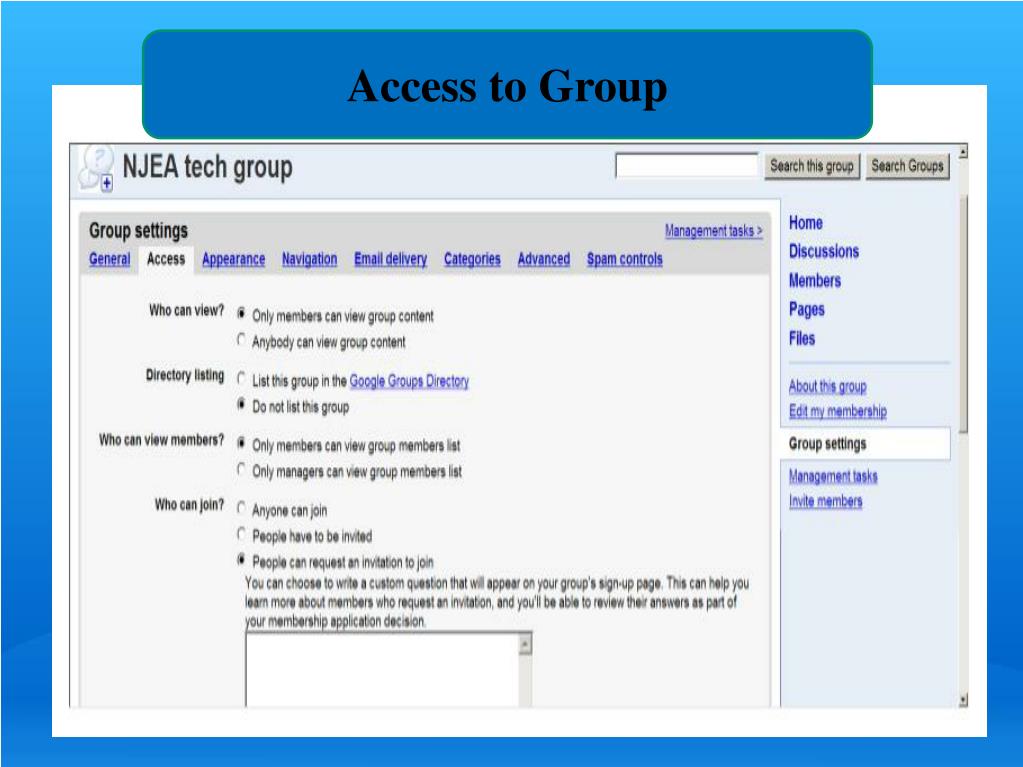Select the 'Anyone can join' option

coord(241,508)
